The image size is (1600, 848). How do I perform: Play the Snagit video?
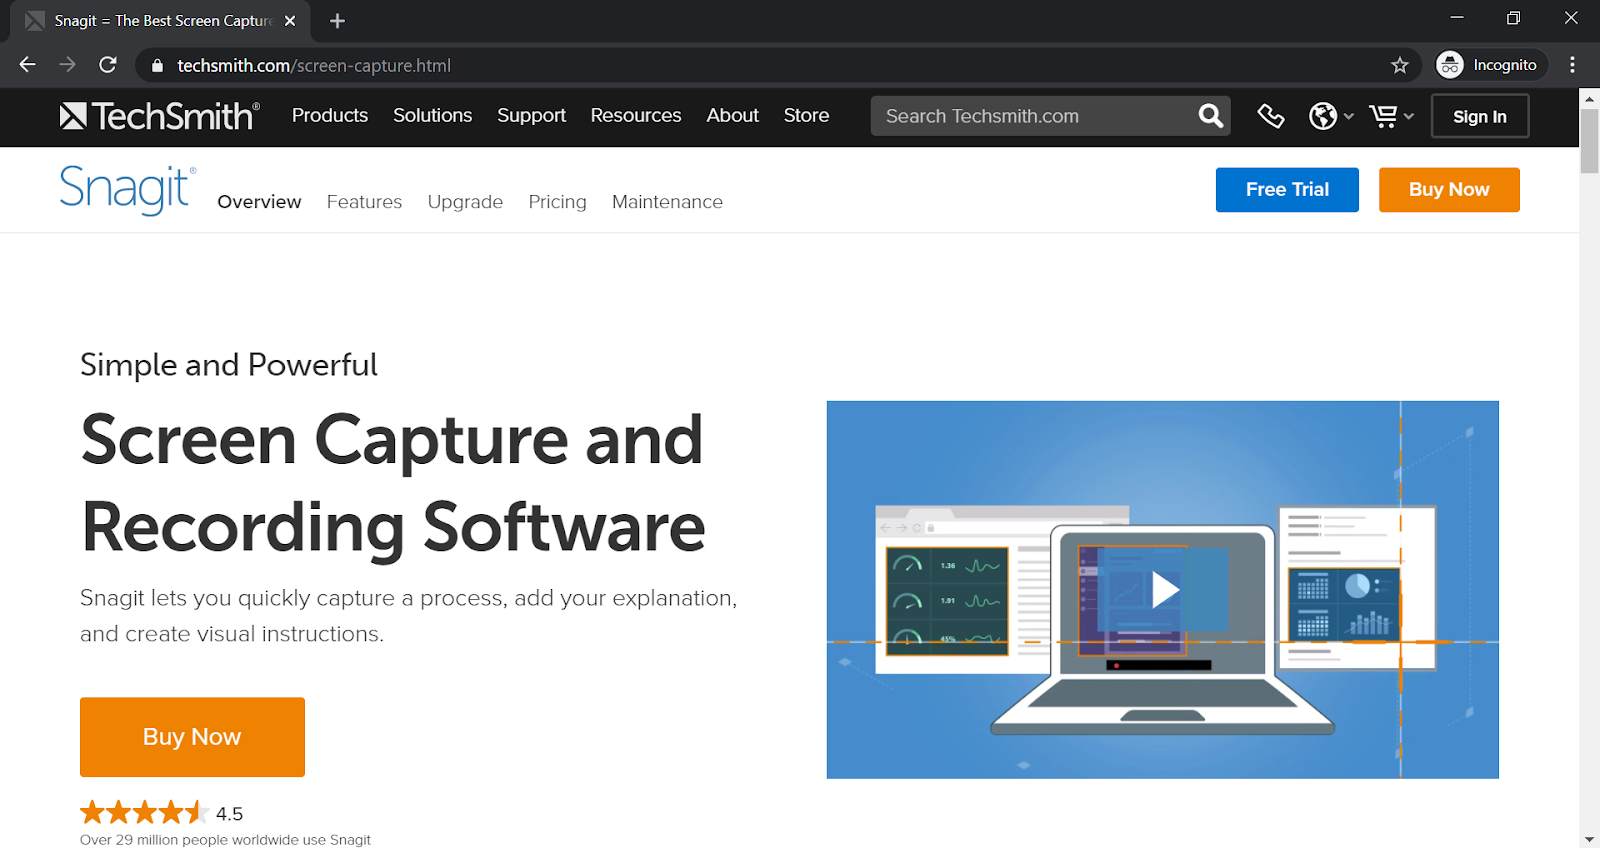tap(1164, 589)
